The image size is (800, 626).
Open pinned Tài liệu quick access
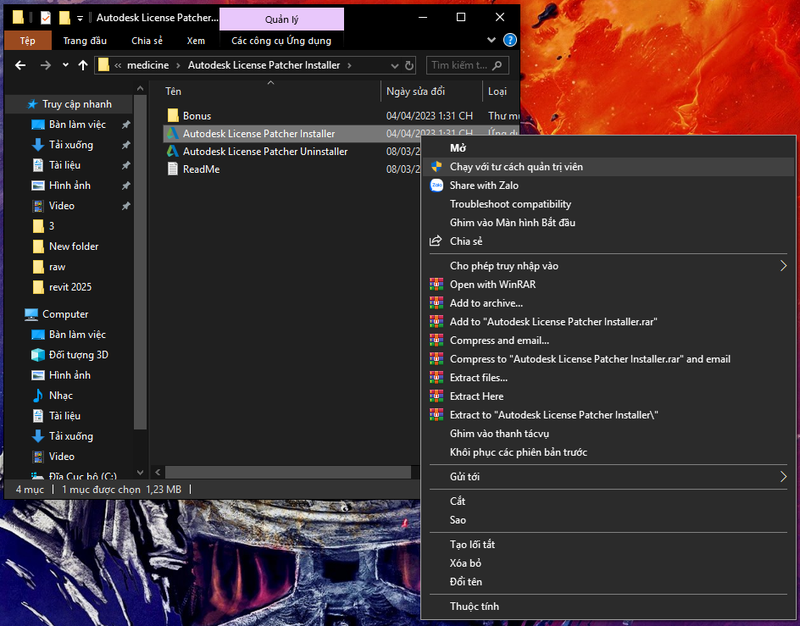click(64, 165)
